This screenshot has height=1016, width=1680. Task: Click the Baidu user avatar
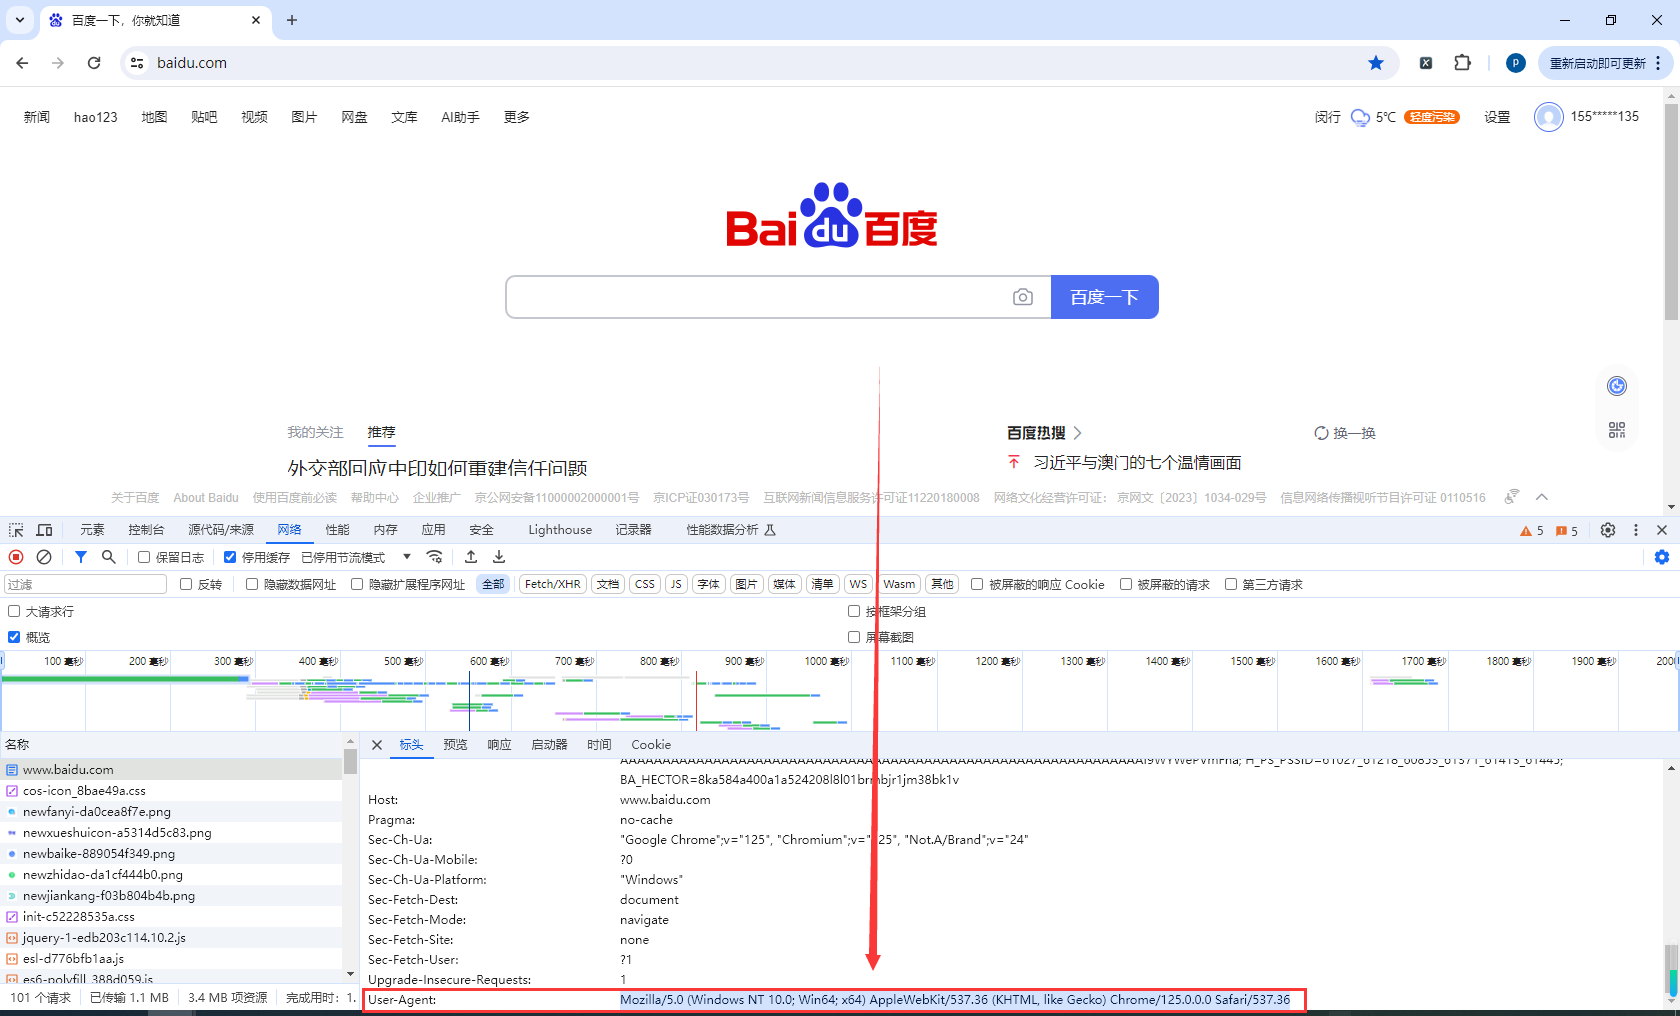coord(1549,117)
